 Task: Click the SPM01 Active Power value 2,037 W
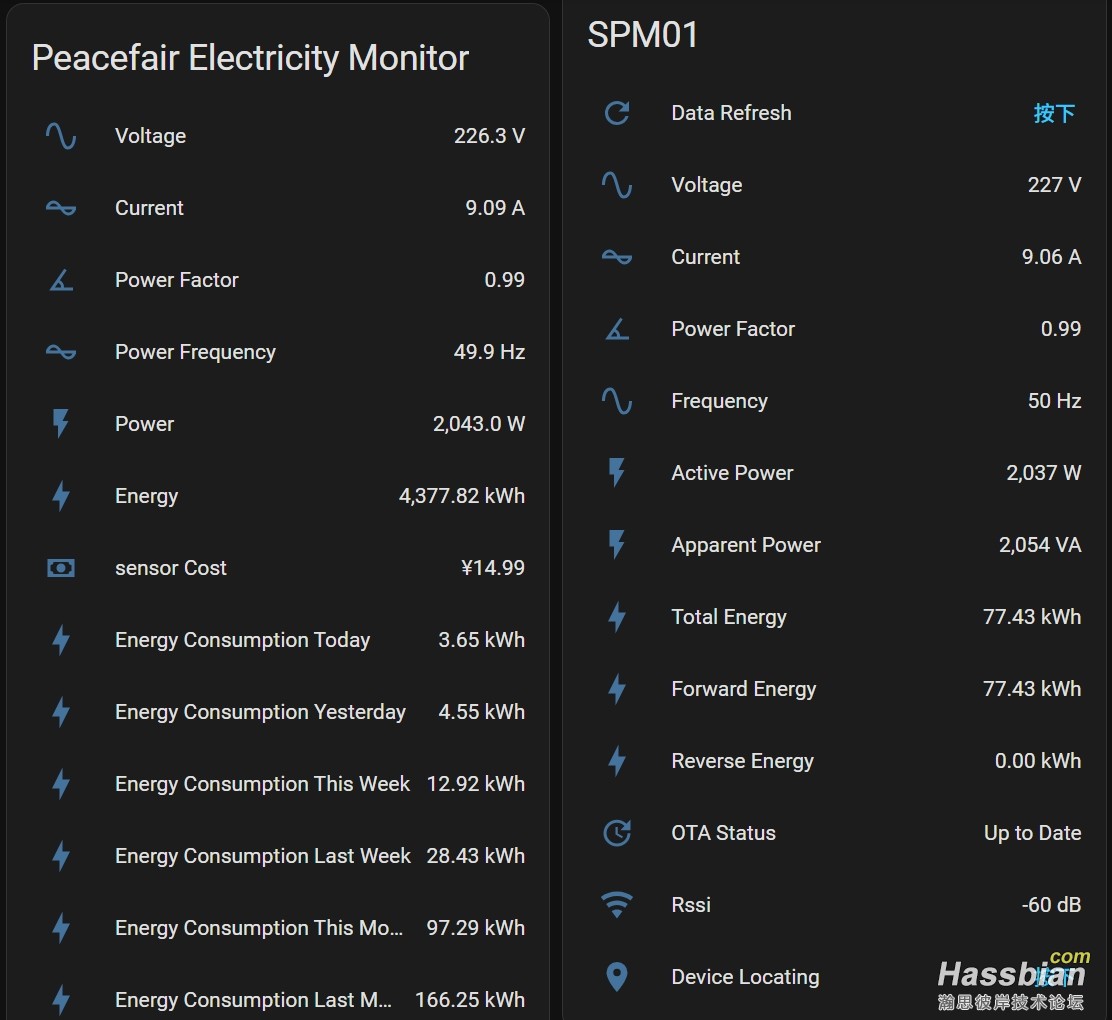coord(1043,473)
